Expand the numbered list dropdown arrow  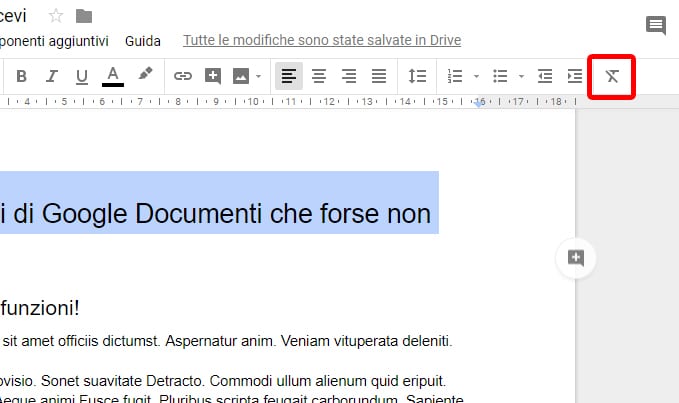[x=476, y=76]
